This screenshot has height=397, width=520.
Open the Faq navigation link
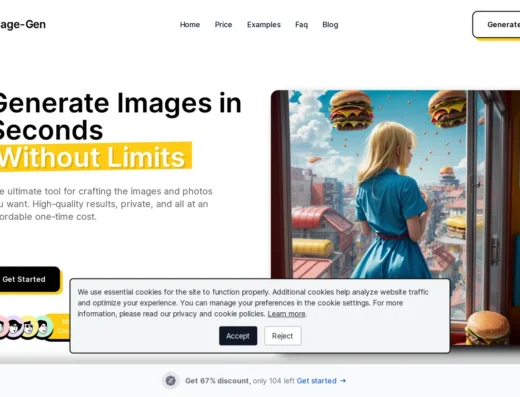(x=301, y=25)
